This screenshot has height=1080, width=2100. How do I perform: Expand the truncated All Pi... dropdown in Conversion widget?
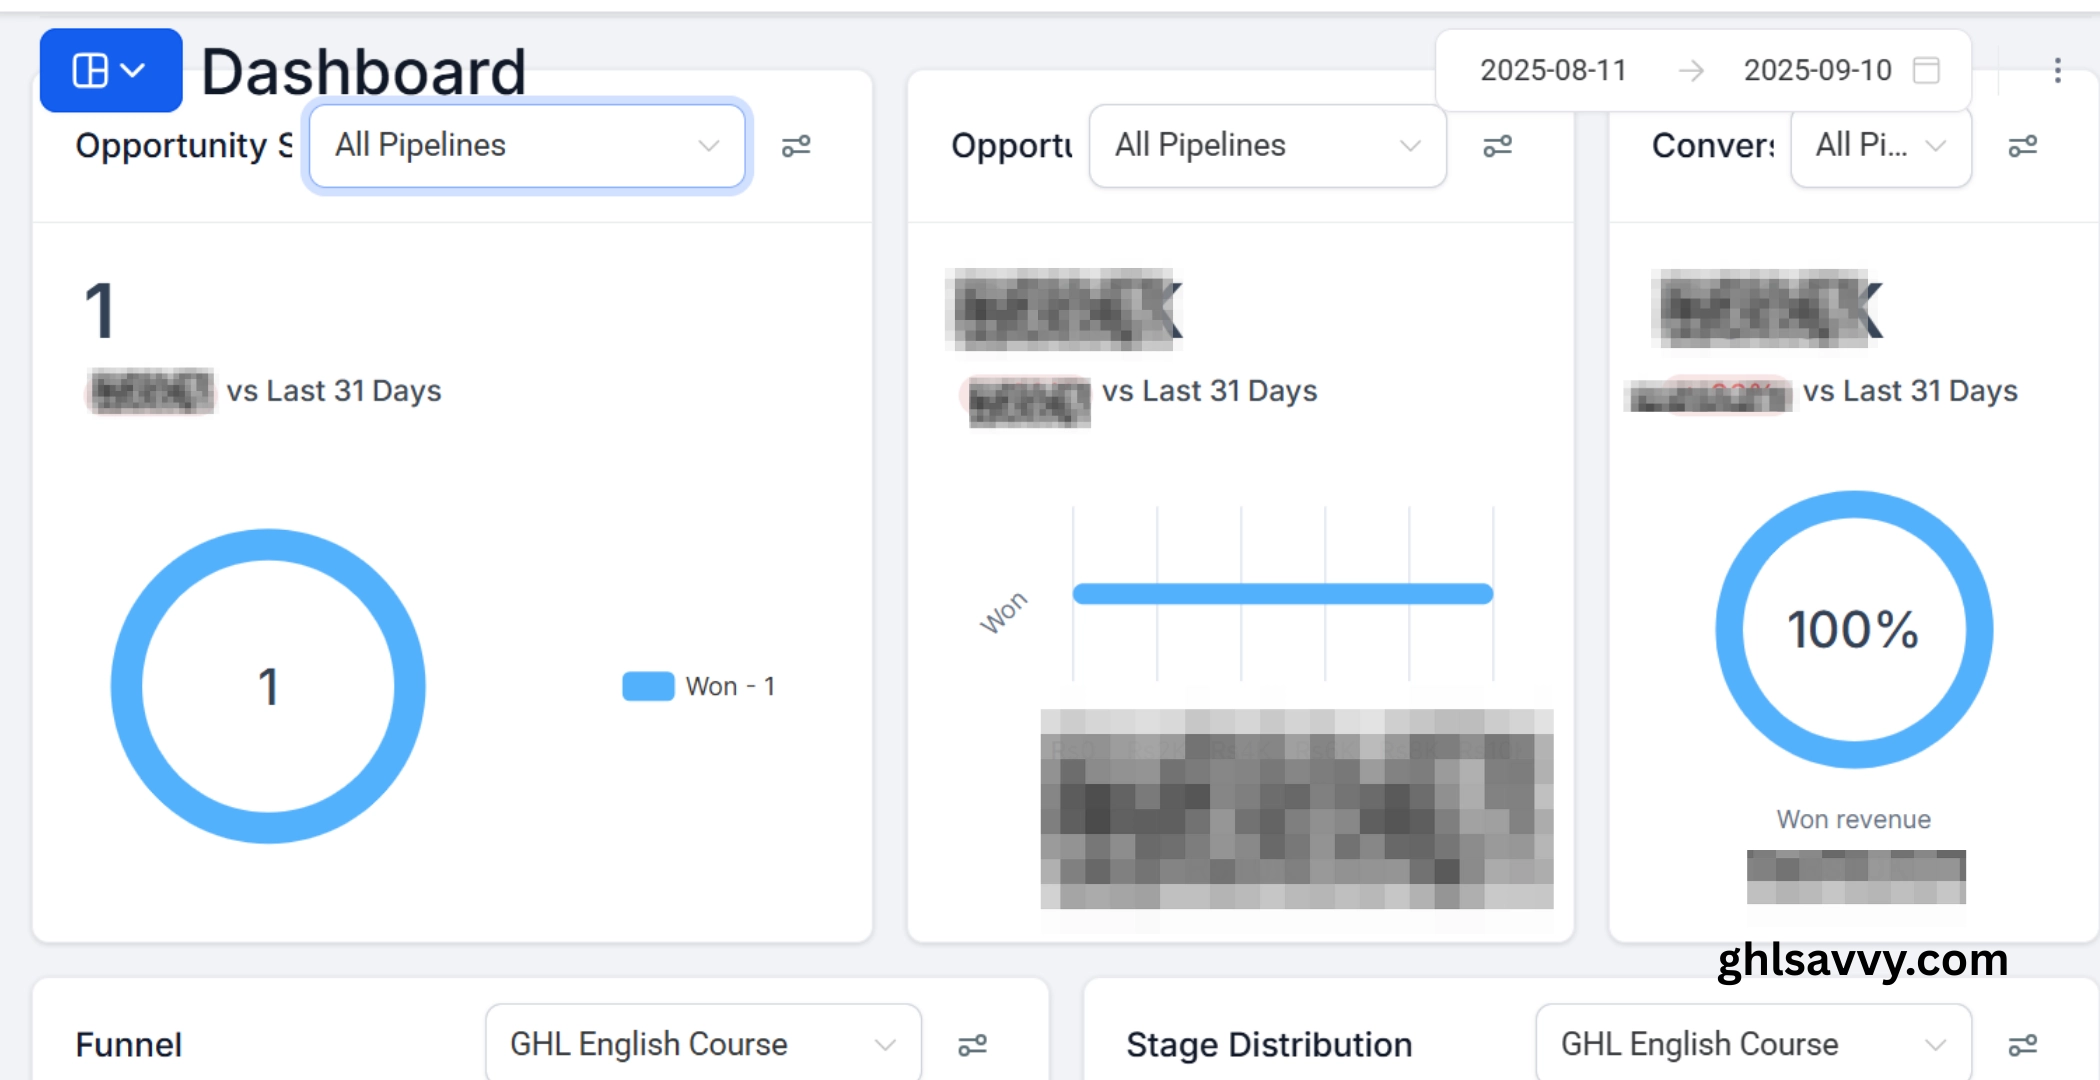click(1880, 147)
